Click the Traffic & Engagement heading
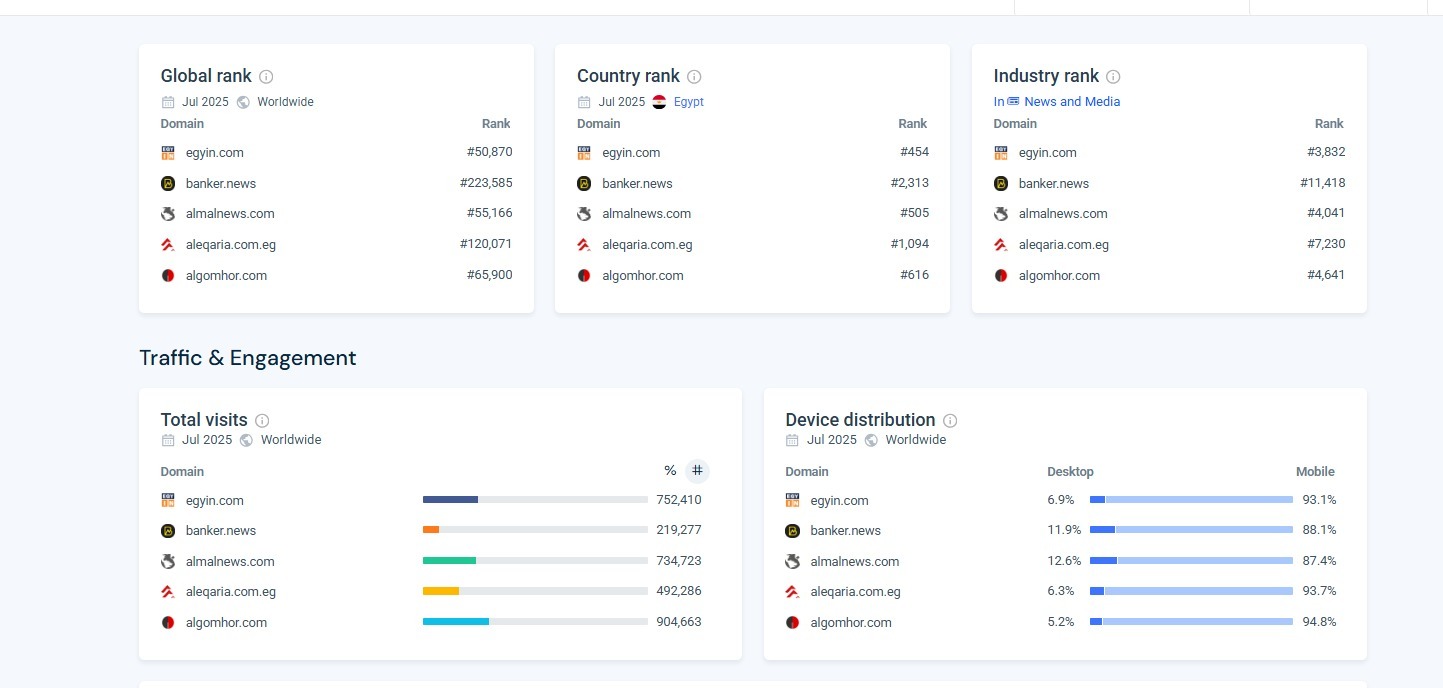Screen dimensions: 1443x688 coord(248,358)
